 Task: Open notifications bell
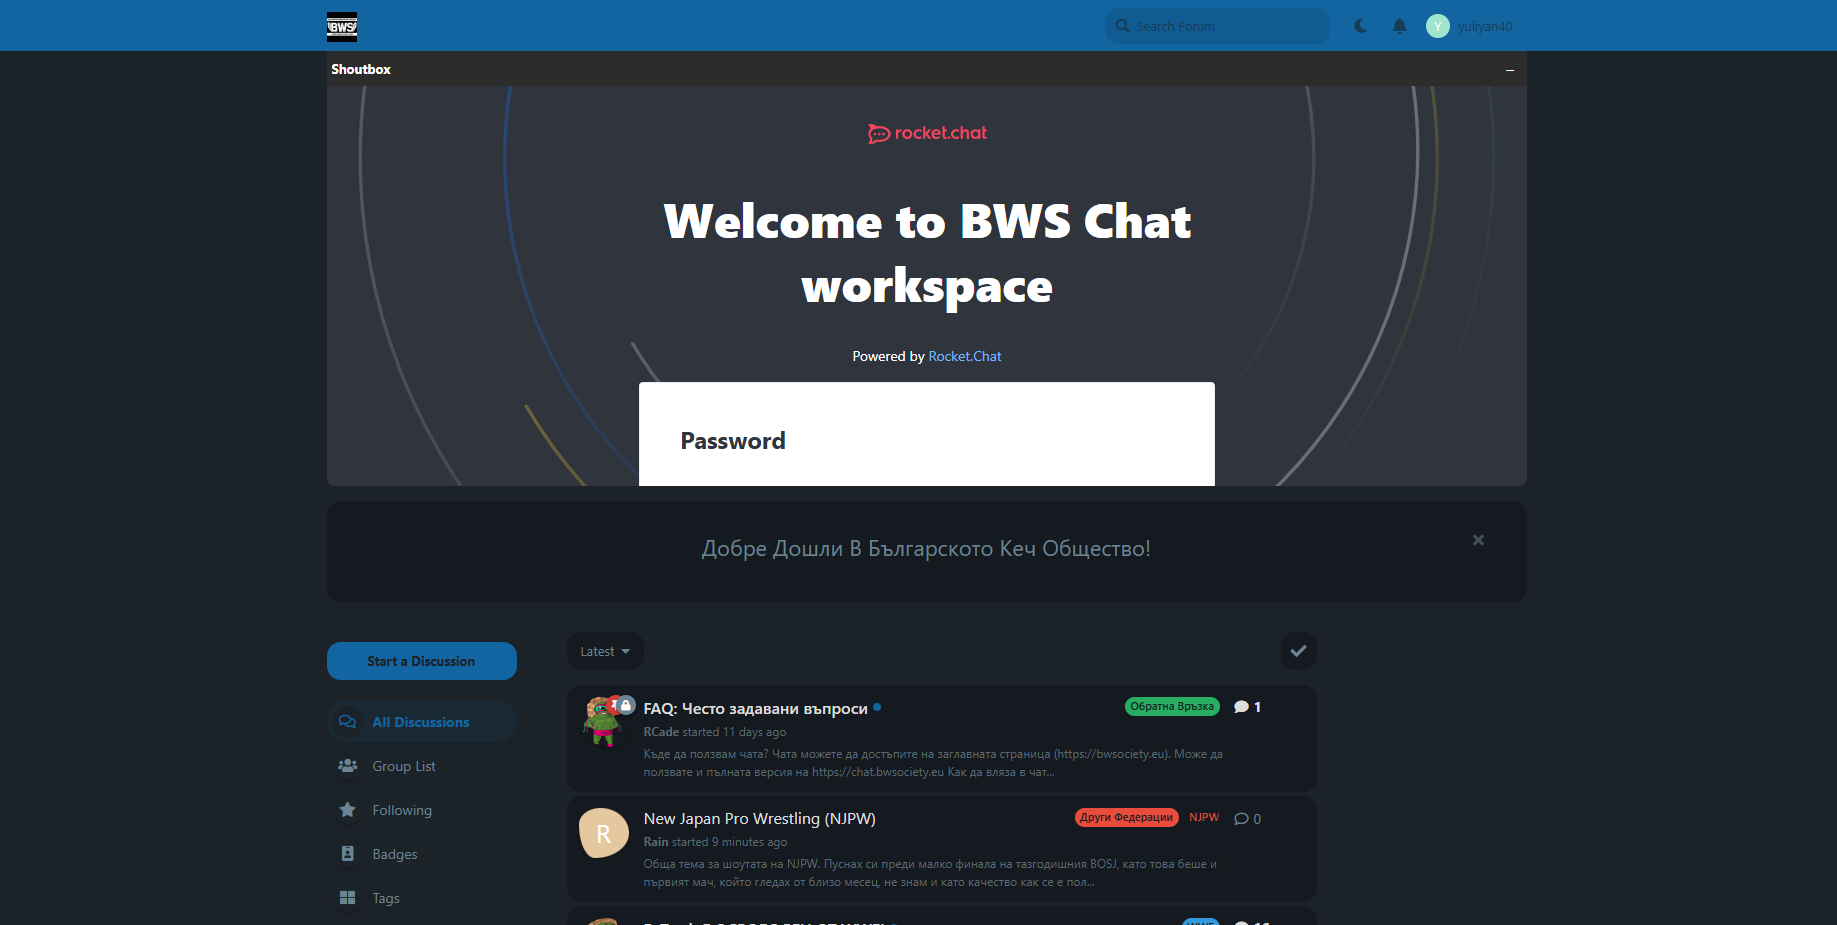(1399, 26)
